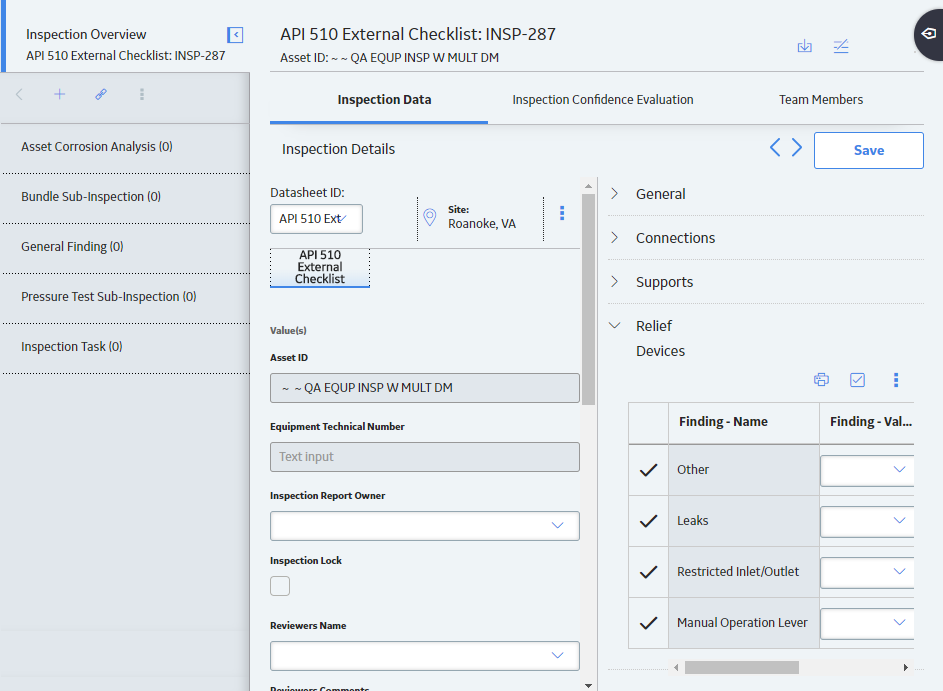Select the API 510 External Checklist datasheet tab
This screenshot has height=691, width=943.
click(x=320, y=268)
